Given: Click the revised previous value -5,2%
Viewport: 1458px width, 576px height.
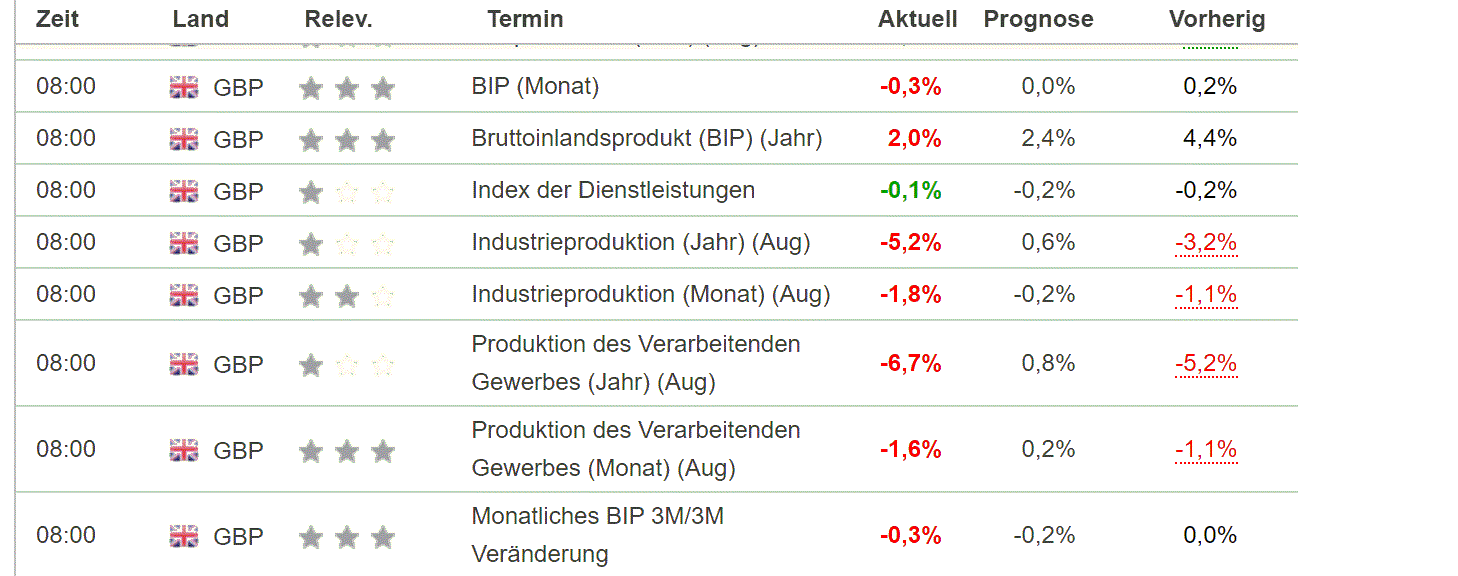Looking at the screenshot, I should pos(1206,364).
